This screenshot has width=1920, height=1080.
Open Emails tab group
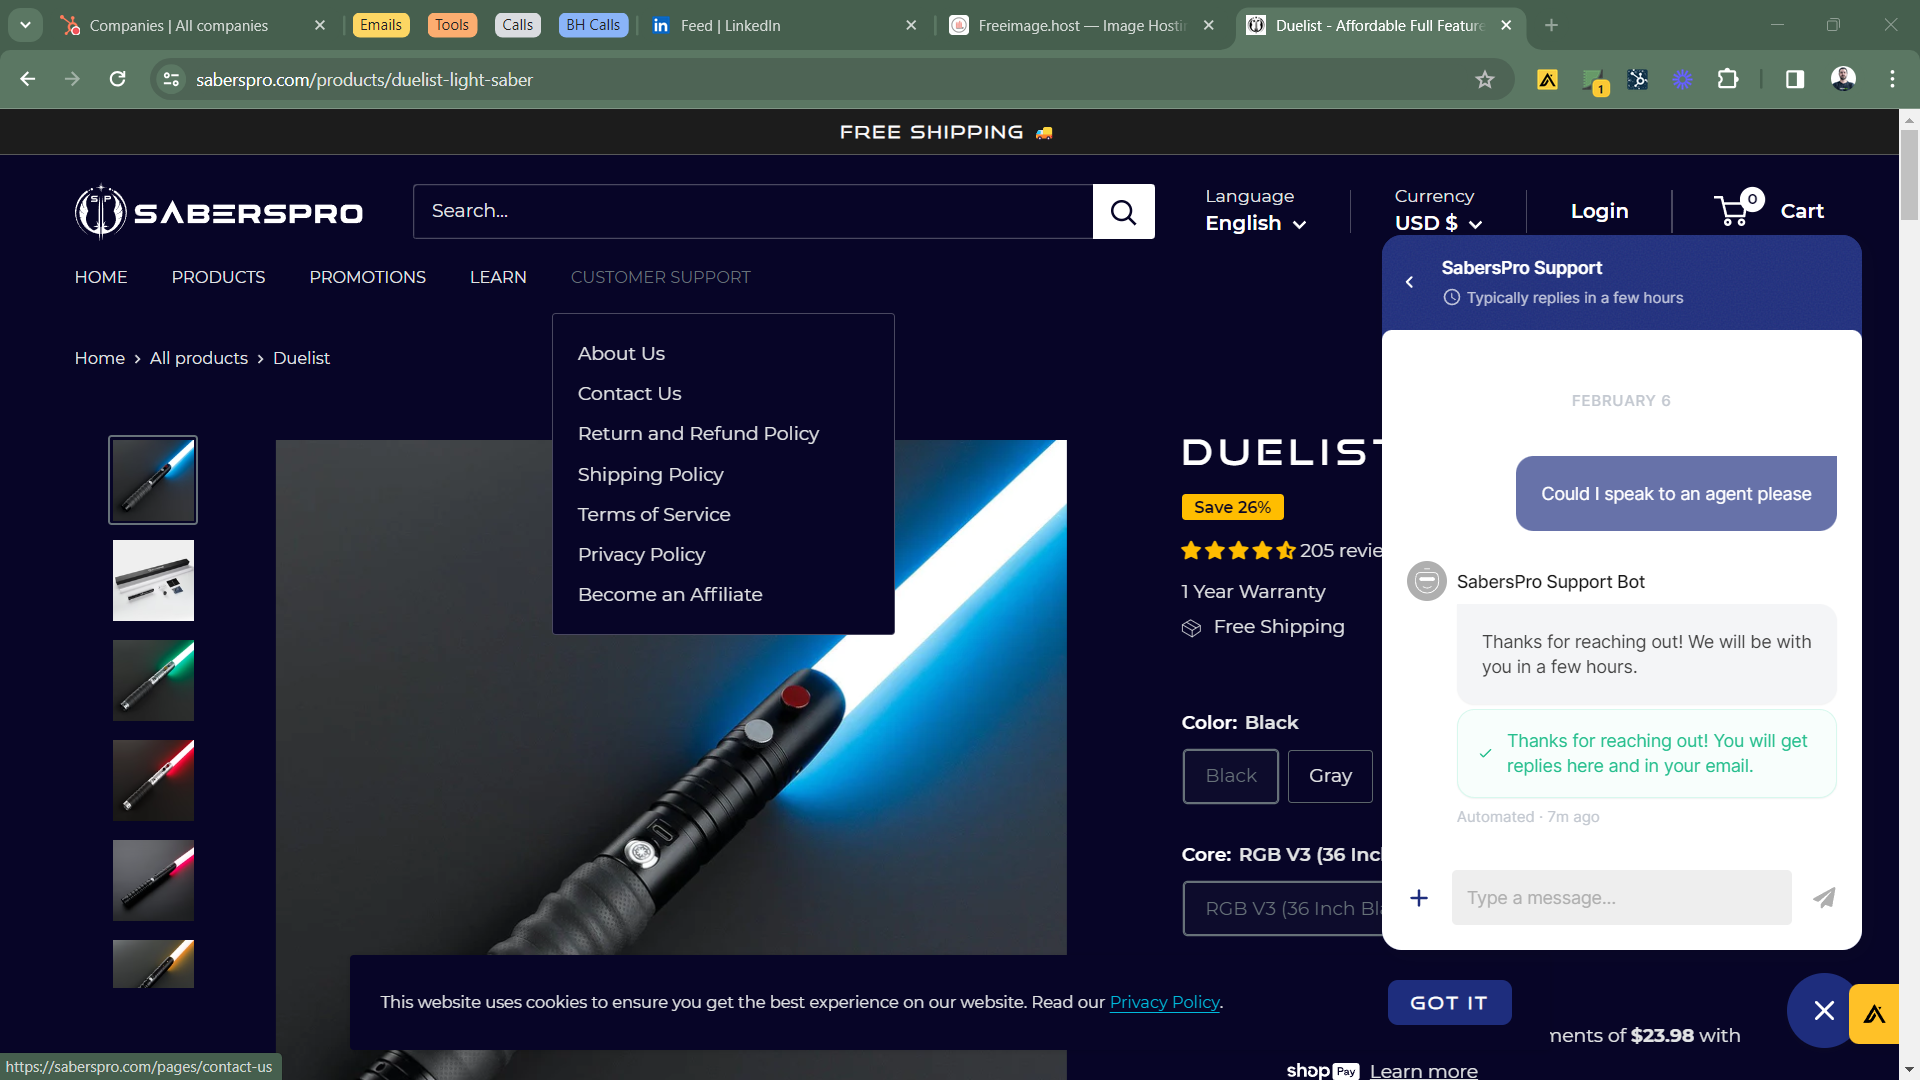pos(381,25)
